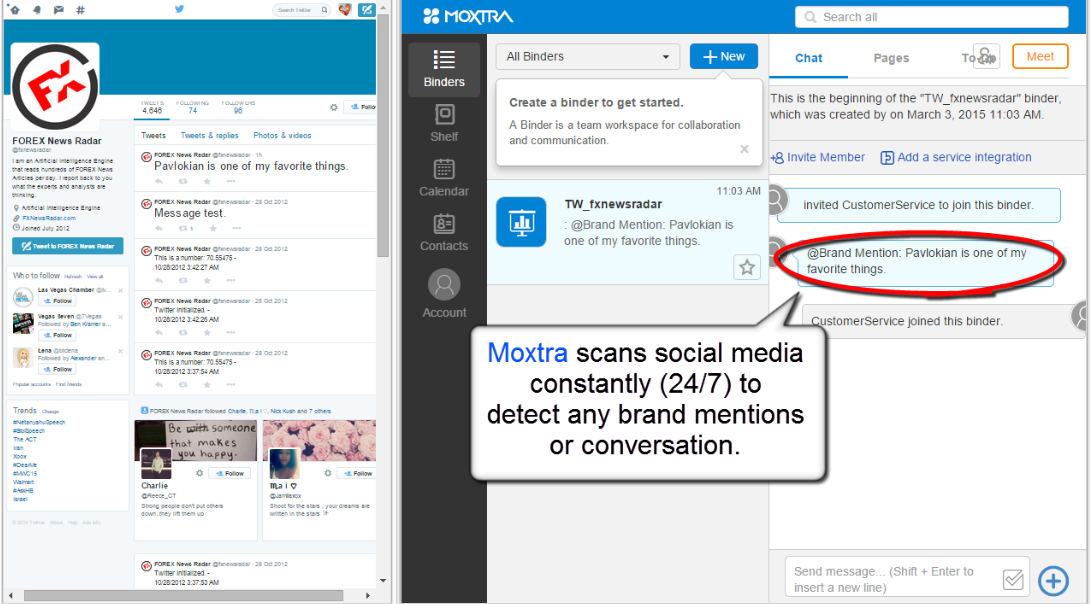The height and width of the screenshot is (604, 1090).
Task: Click the #NetanyahuSpeech trend
Action: 39,422
